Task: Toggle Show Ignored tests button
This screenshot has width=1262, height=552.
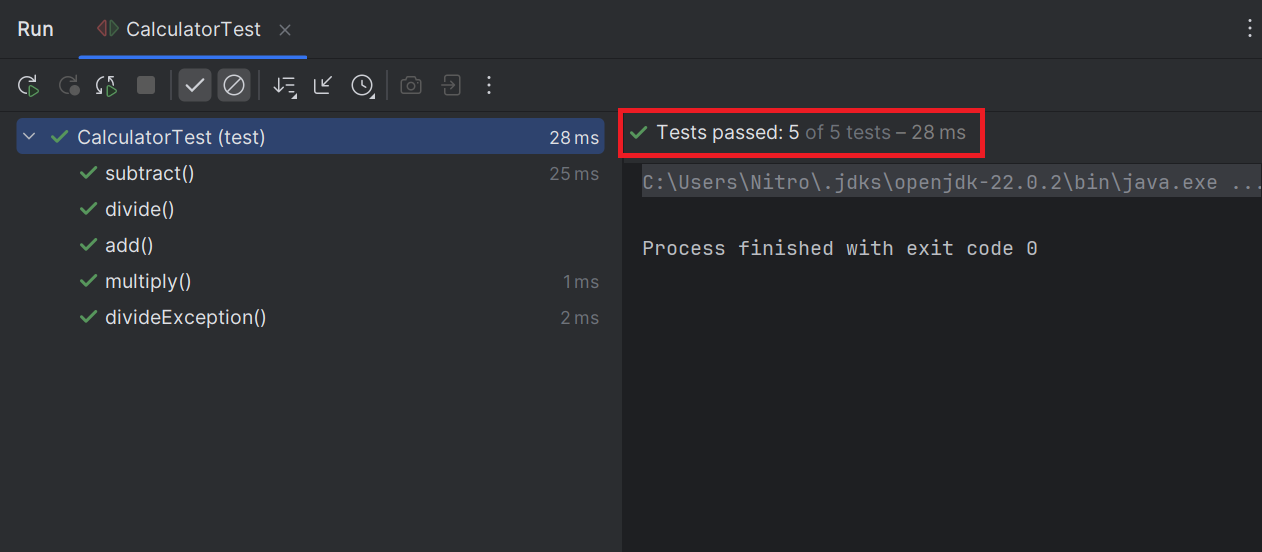Action: pyautogui.click(x=233, y=86)
